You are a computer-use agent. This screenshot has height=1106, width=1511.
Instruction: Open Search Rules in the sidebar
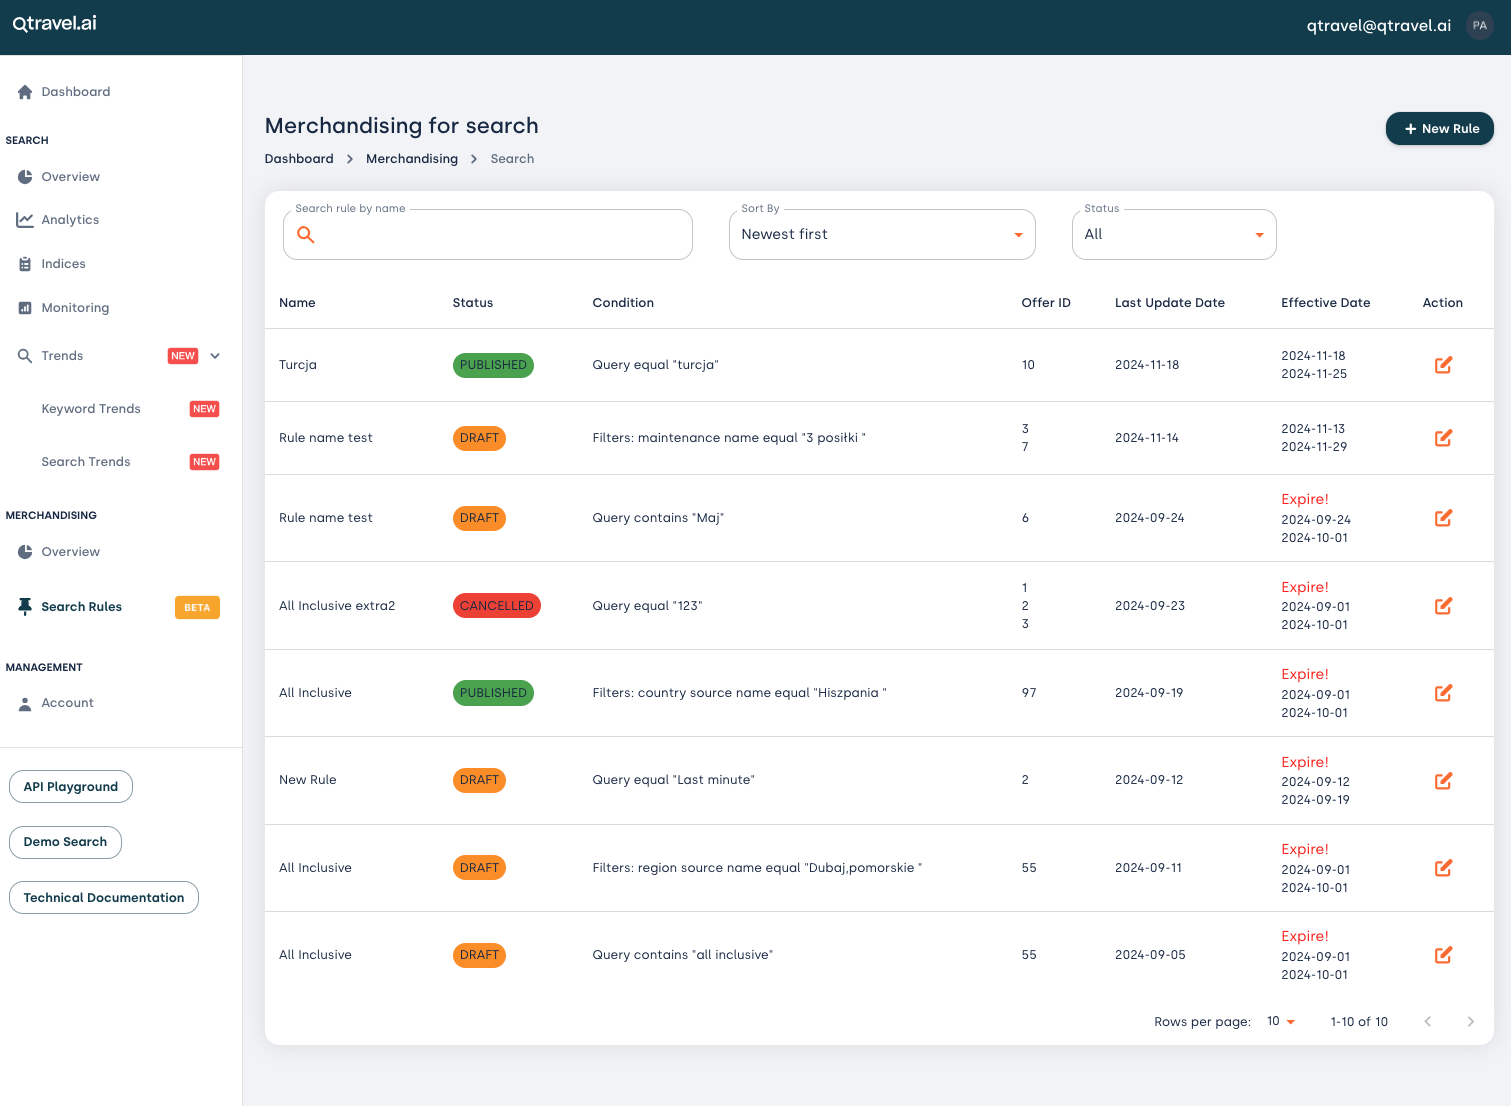(82, 607)
